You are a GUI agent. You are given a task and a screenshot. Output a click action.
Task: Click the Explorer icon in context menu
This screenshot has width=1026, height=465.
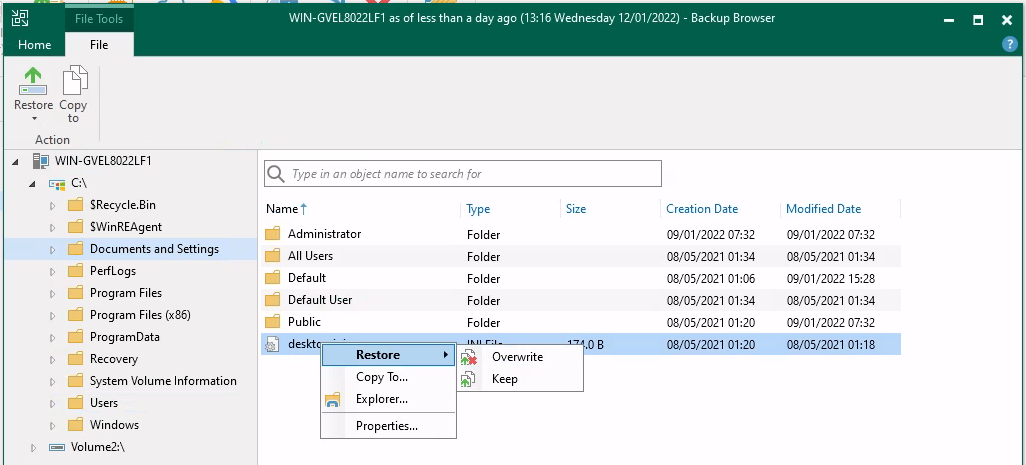(x=333, y=400)
